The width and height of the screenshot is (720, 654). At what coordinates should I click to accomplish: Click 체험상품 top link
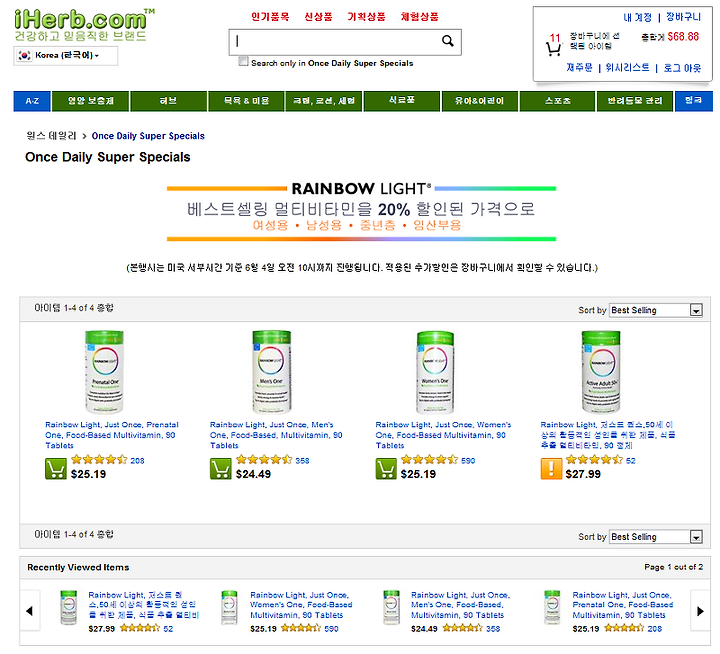pyautogui.click(x=420, y=17)
